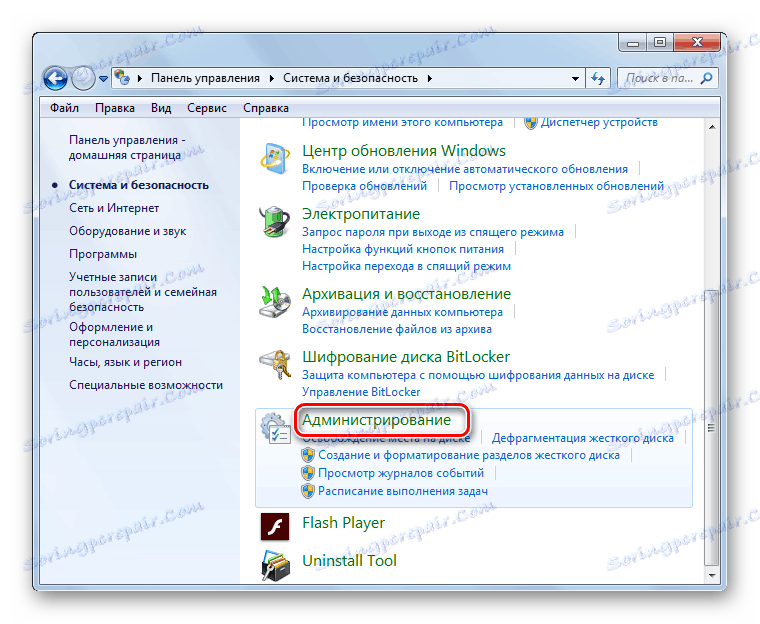Click Архивирование данных компьютера link
This screenshot has height=624, width=760.
402,312
